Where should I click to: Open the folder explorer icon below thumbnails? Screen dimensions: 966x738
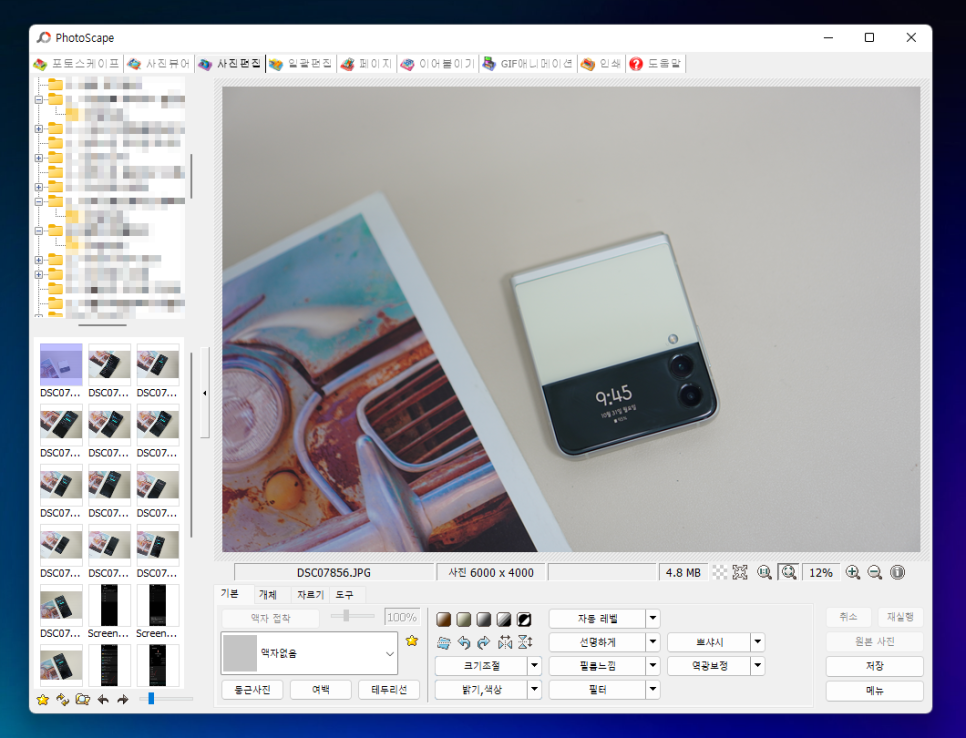click(83, 699)
